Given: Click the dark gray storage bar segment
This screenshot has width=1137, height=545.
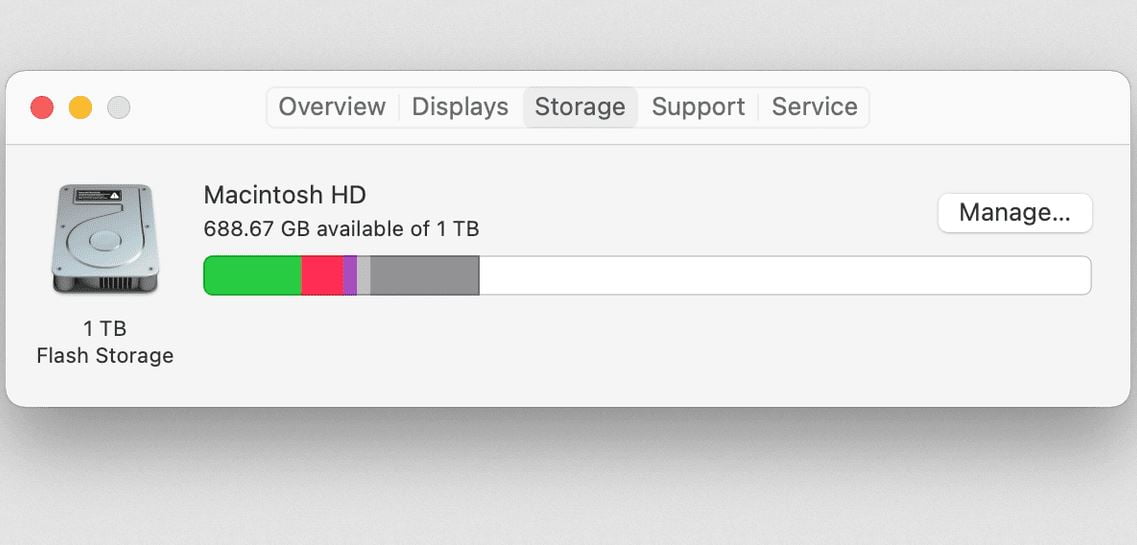Looking at the screenshot, I should tap(425, 275).
